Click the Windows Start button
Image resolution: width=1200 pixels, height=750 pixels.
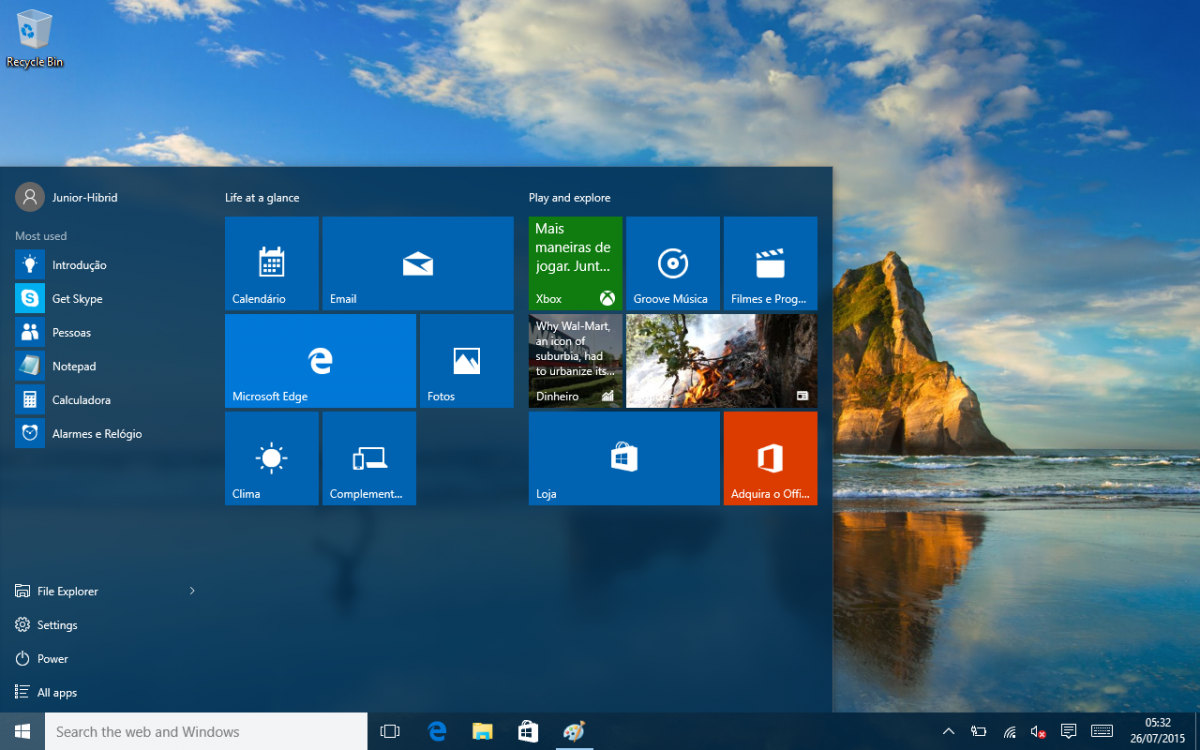tap(22, 731)
